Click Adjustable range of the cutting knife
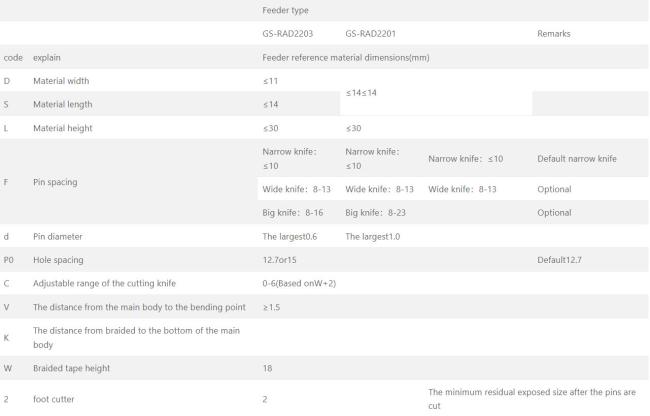This screenshot has height=416, width=650. [x=104, y=283]
